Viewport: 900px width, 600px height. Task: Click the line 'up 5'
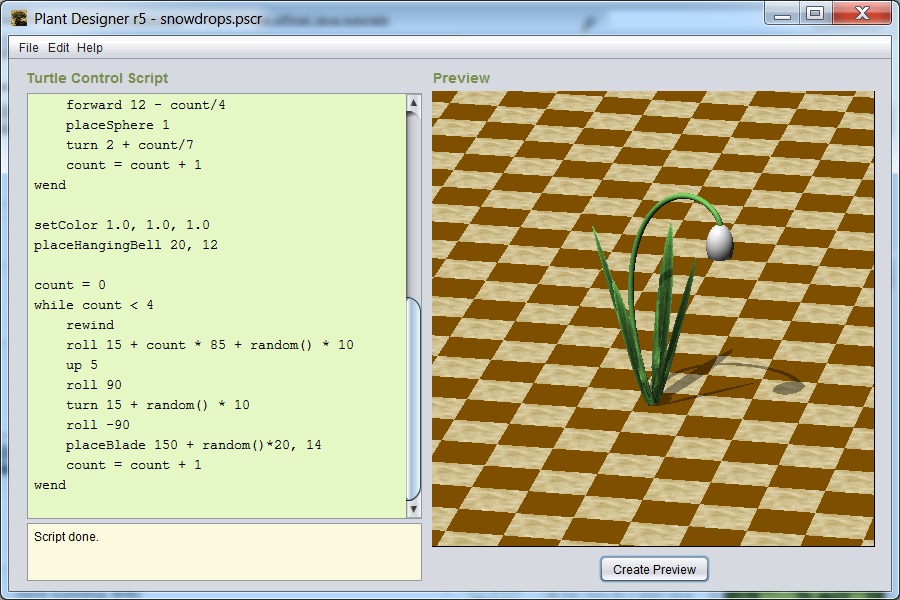tap(82, 365)
